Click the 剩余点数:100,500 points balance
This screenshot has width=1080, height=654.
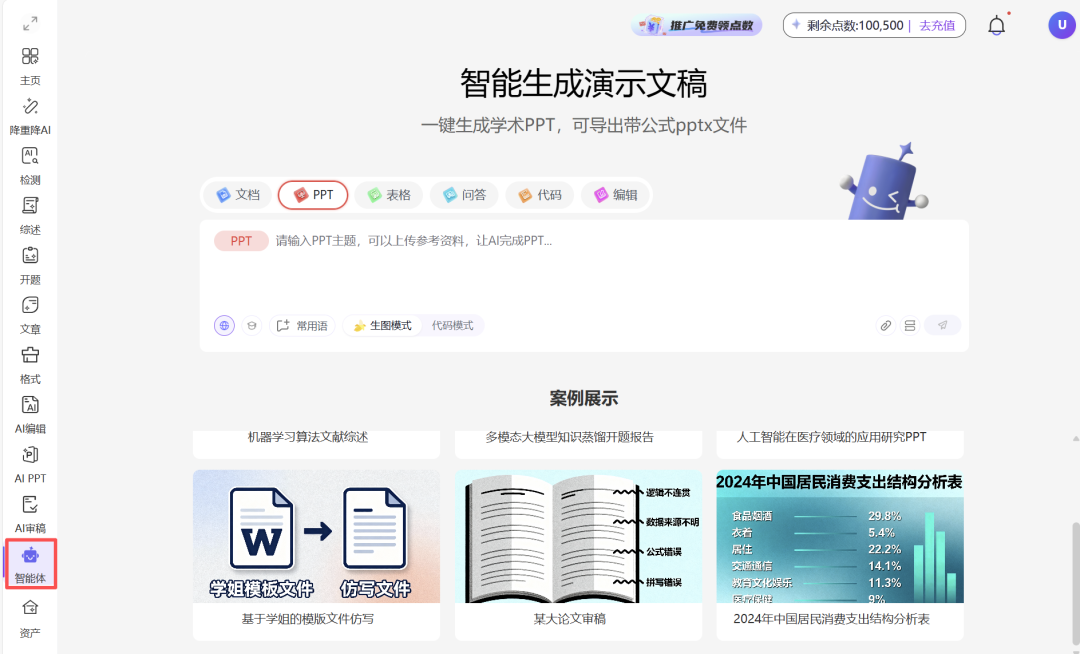click(x=855, y=25)
